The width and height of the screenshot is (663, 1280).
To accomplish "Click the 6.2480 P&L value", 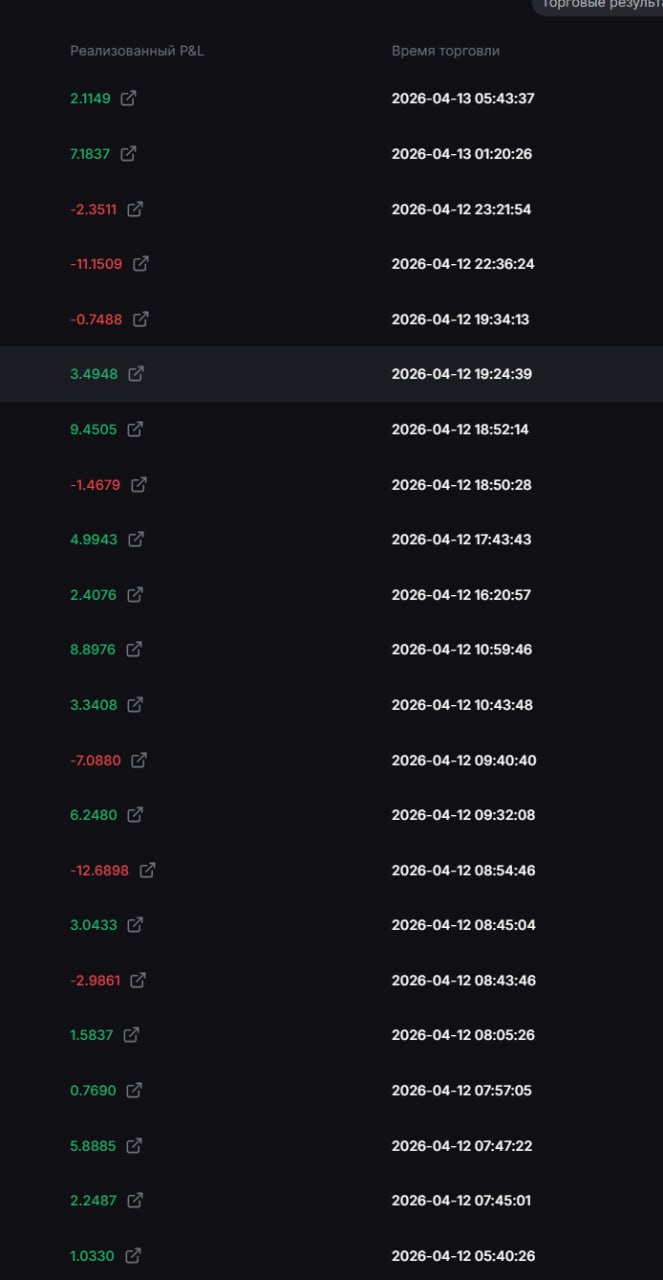I will click(93, 815).
